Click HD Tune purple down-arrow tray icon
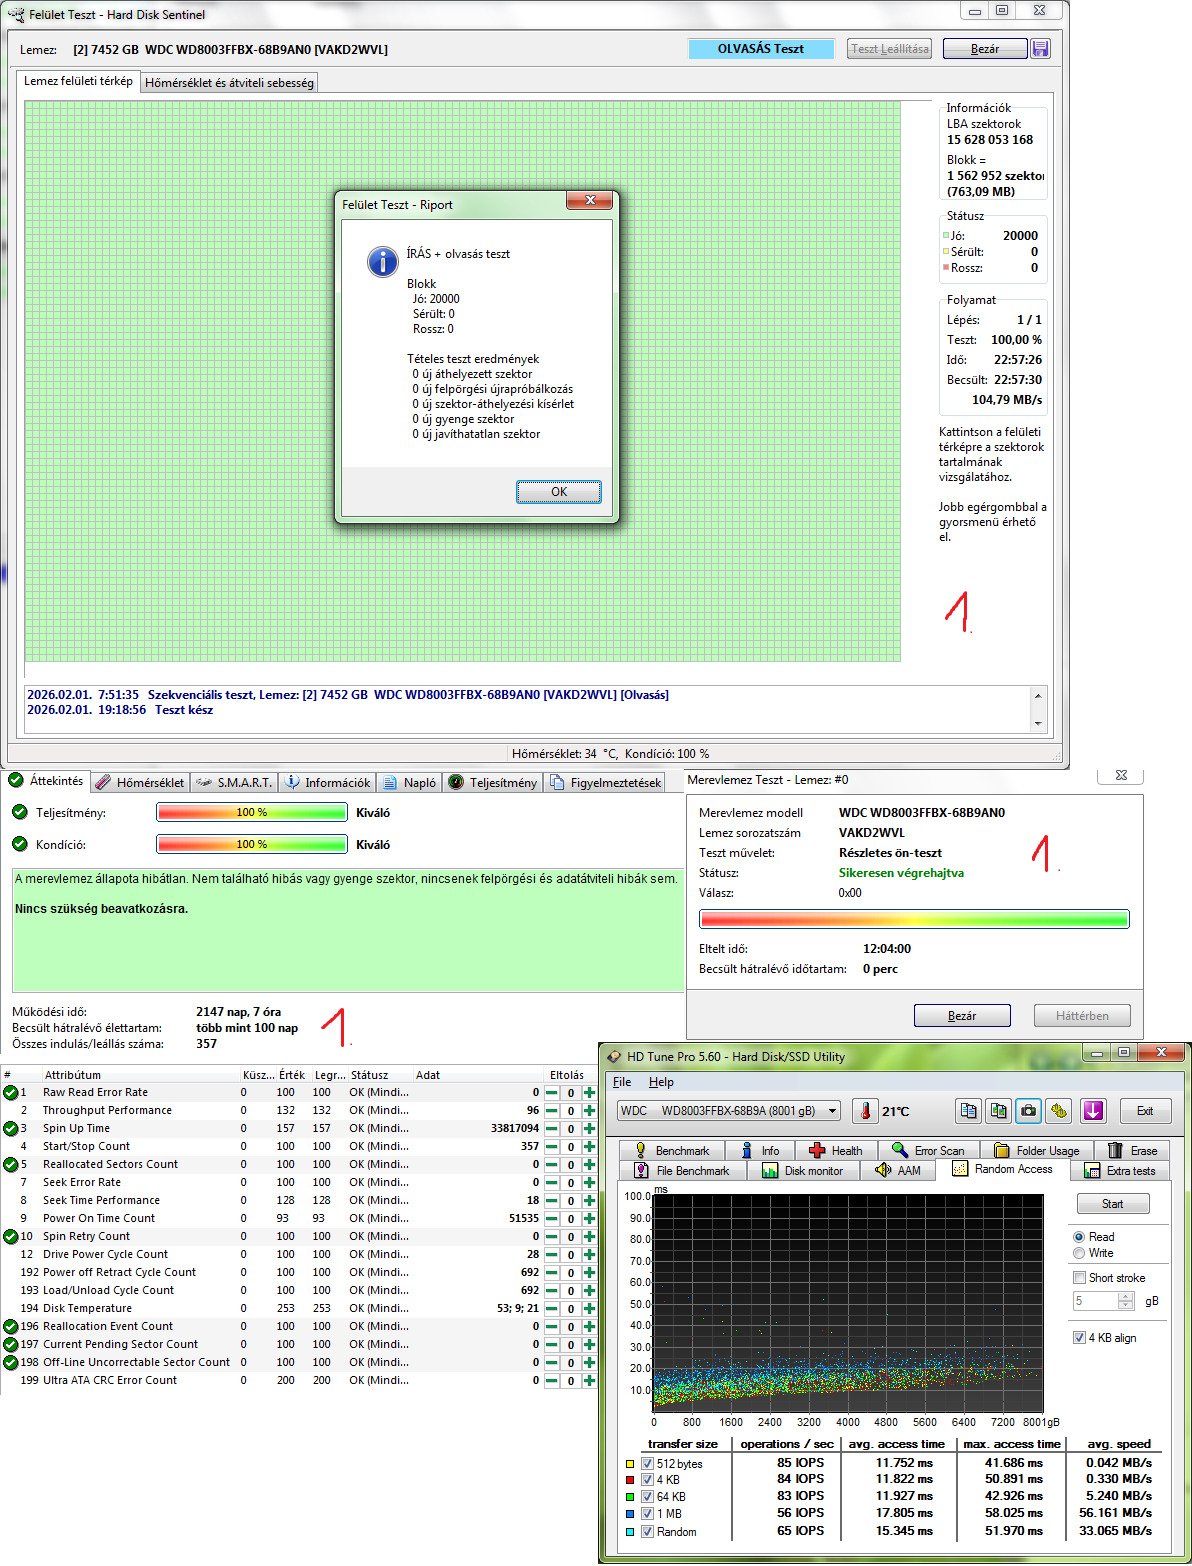Viewport: 1192px width, 1566px height. point(1093,1111)
